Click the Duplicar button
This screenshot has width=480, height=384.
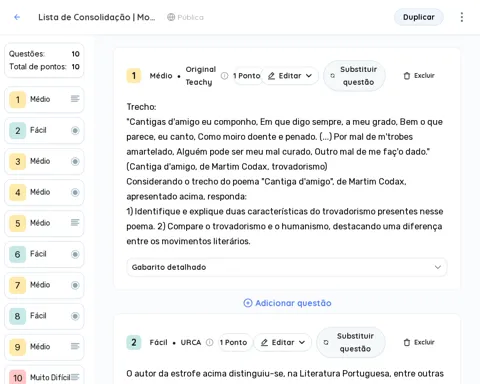tap(419, 17)
